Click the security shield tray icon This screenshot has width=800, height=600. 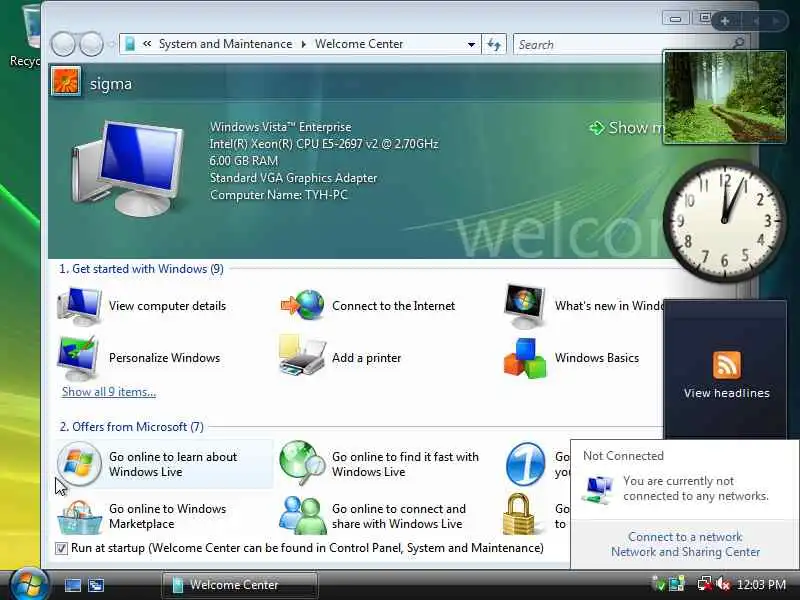pyautogui.click(x=659, y=584)
